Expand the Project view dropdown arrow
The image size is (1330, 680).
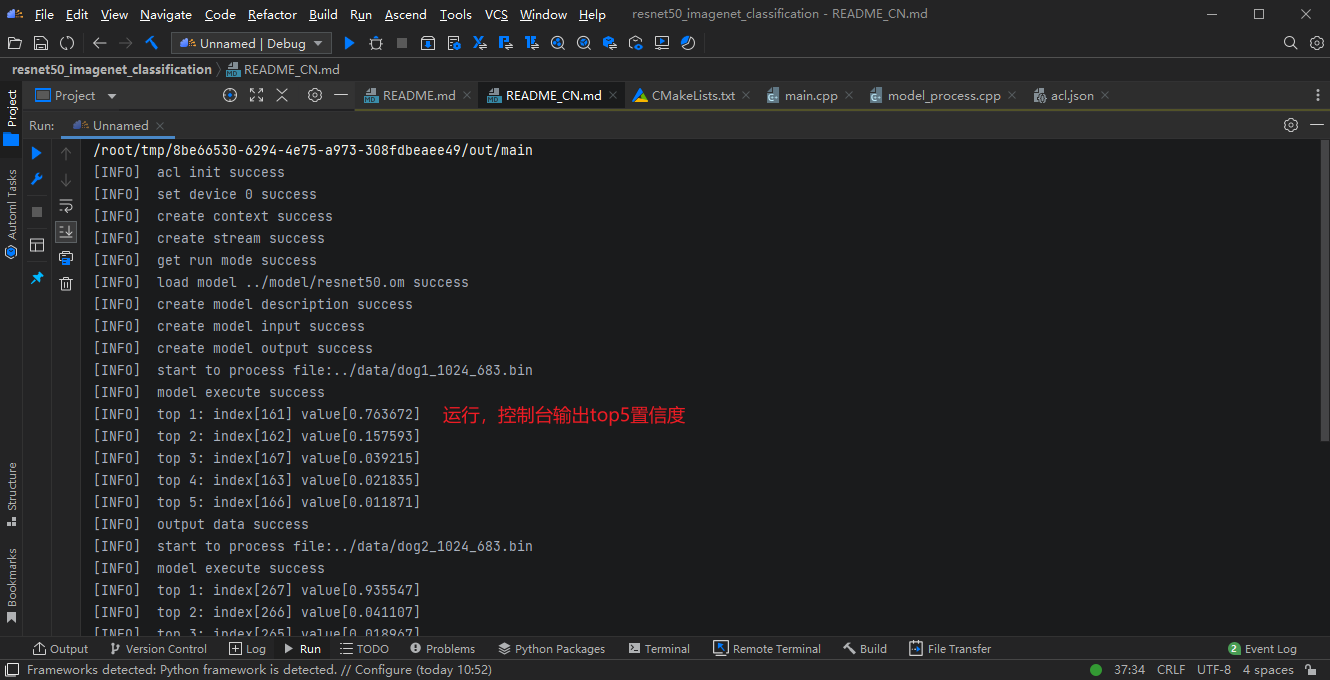112,96
